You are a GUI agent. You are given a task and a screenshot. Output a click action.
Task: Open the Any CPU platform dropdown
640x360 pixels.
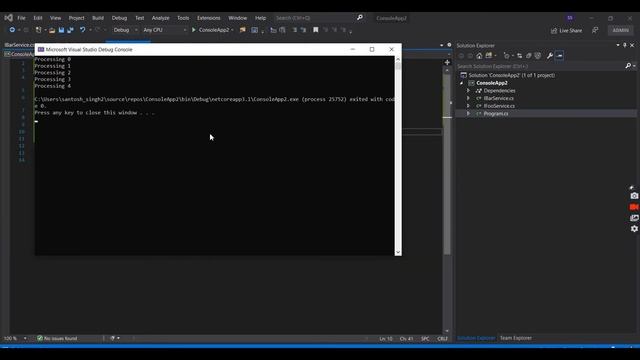pos(164,30)
